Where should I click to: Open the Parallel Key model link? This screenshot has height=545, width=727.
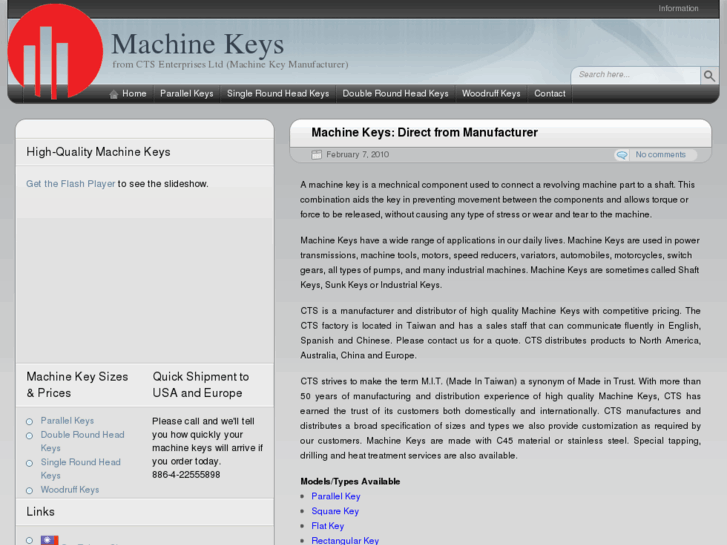click(336, 496)
